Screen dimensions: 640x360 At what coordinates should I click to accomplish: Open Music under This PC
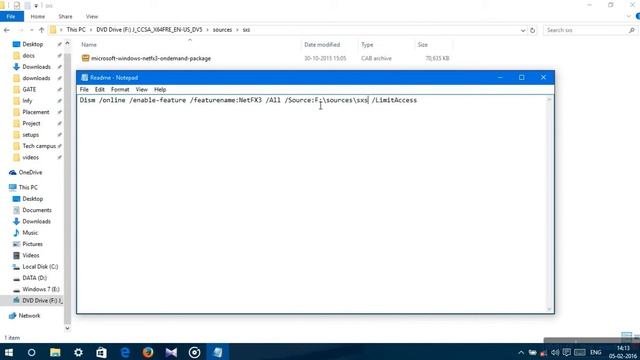(x=30, y=233)
